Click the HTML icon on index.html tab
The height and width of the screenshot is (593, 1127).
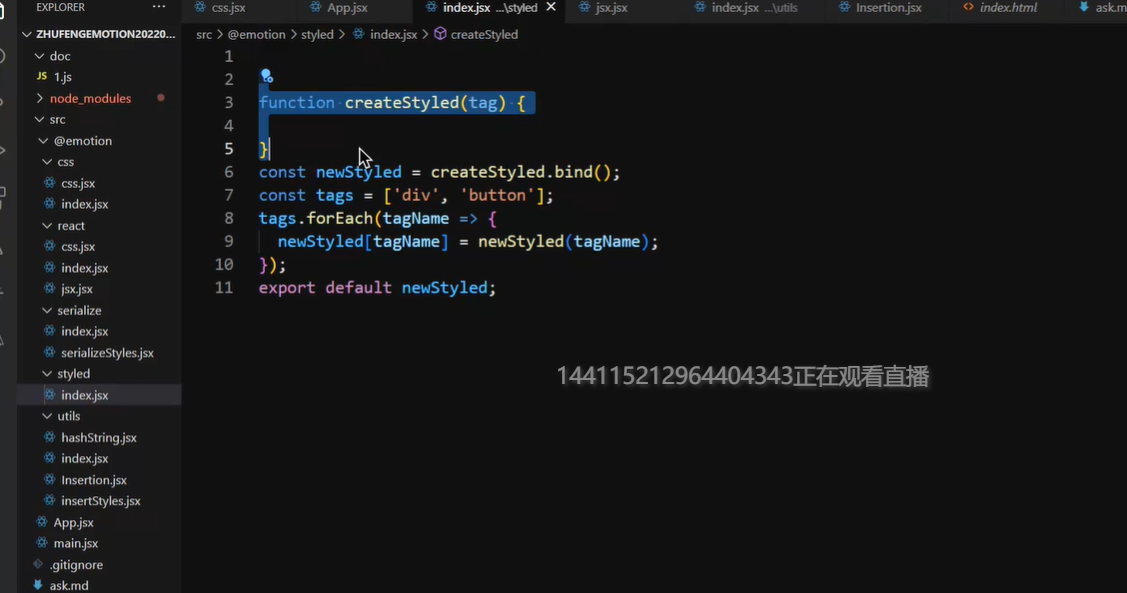point(968,8)
